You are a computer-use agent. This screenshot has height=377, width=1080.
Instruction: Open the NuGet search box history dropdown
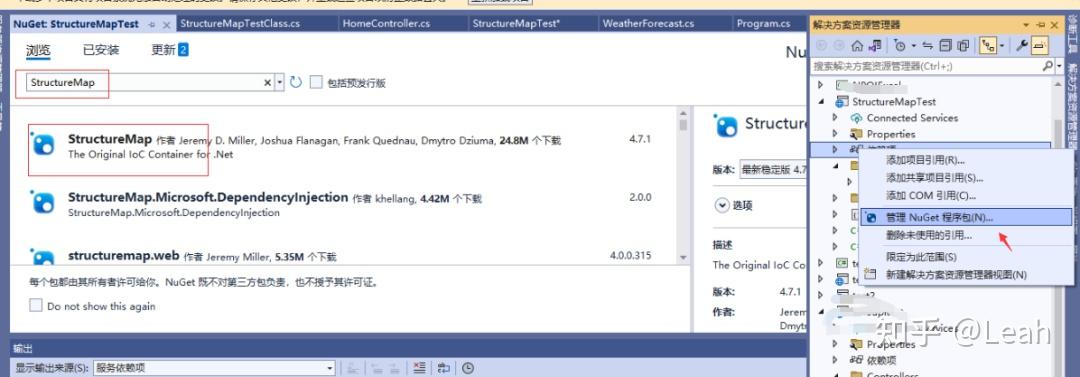click(x=279, y=83)
